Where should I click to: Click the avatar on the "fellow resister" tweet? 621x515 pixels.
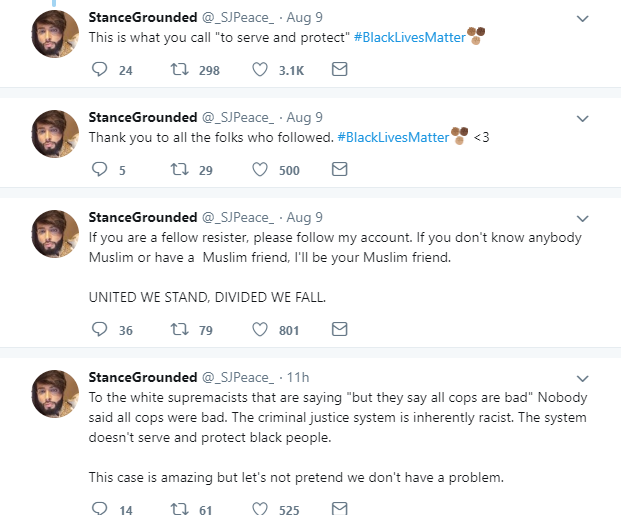click(x=55, y=234)
